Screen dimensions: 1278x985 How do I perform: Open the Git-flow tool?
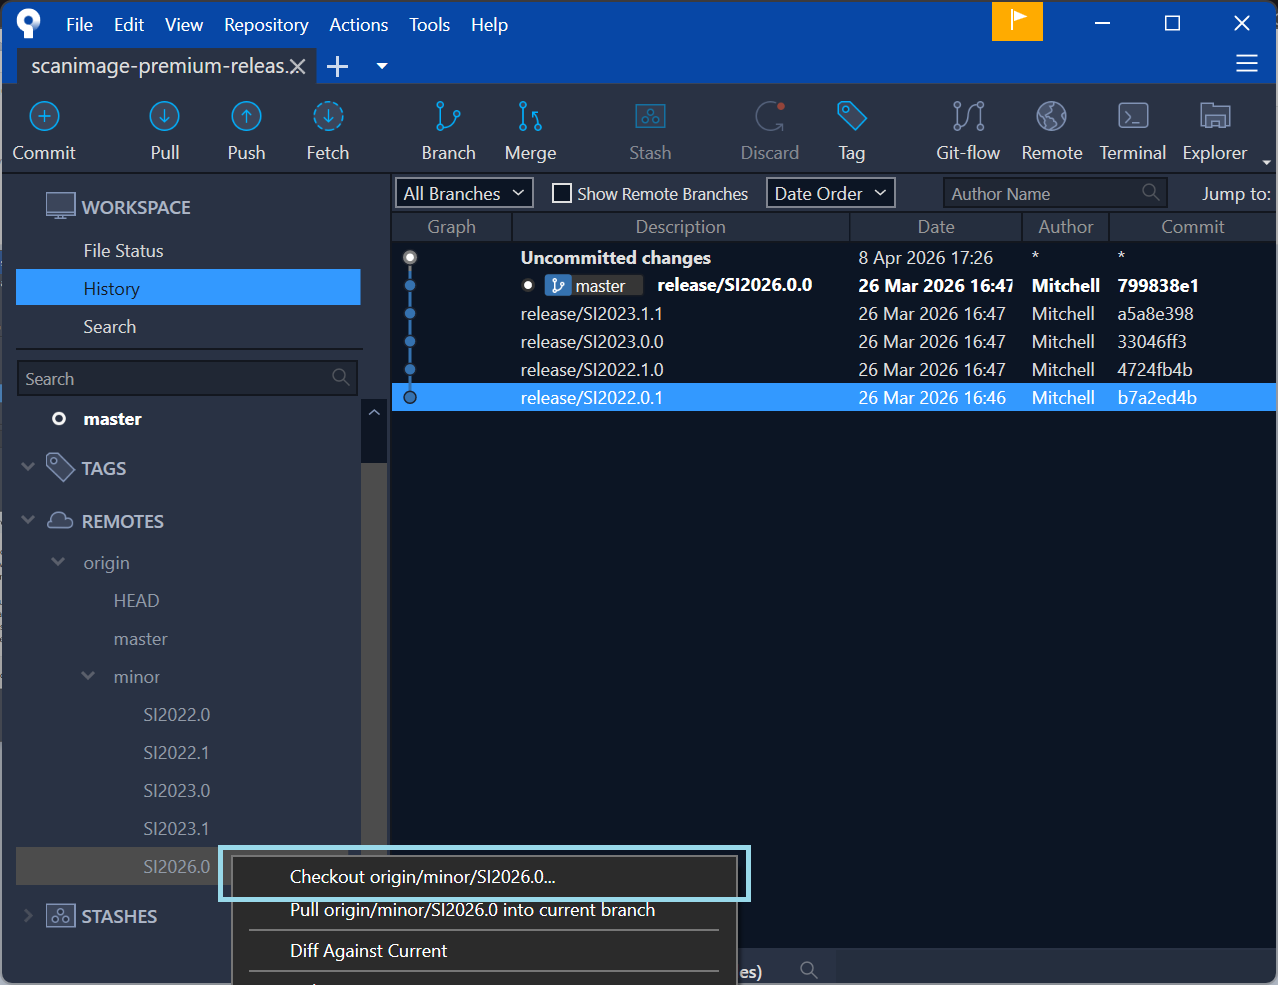[x=968, y=131]
